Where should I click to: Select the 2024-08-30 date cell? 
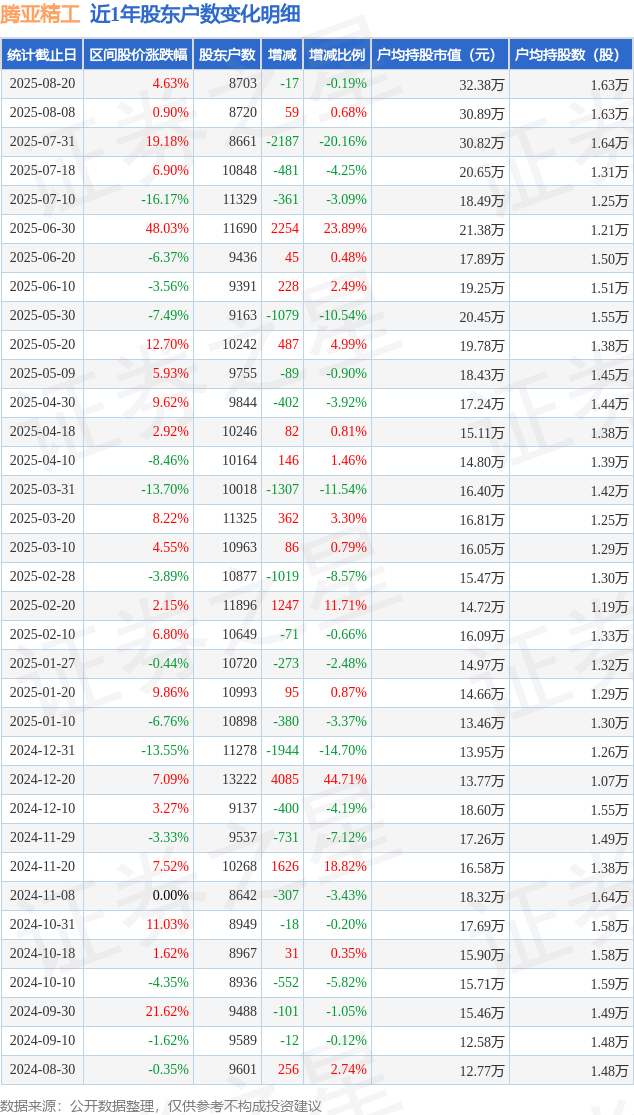(x=42, y=1069)
